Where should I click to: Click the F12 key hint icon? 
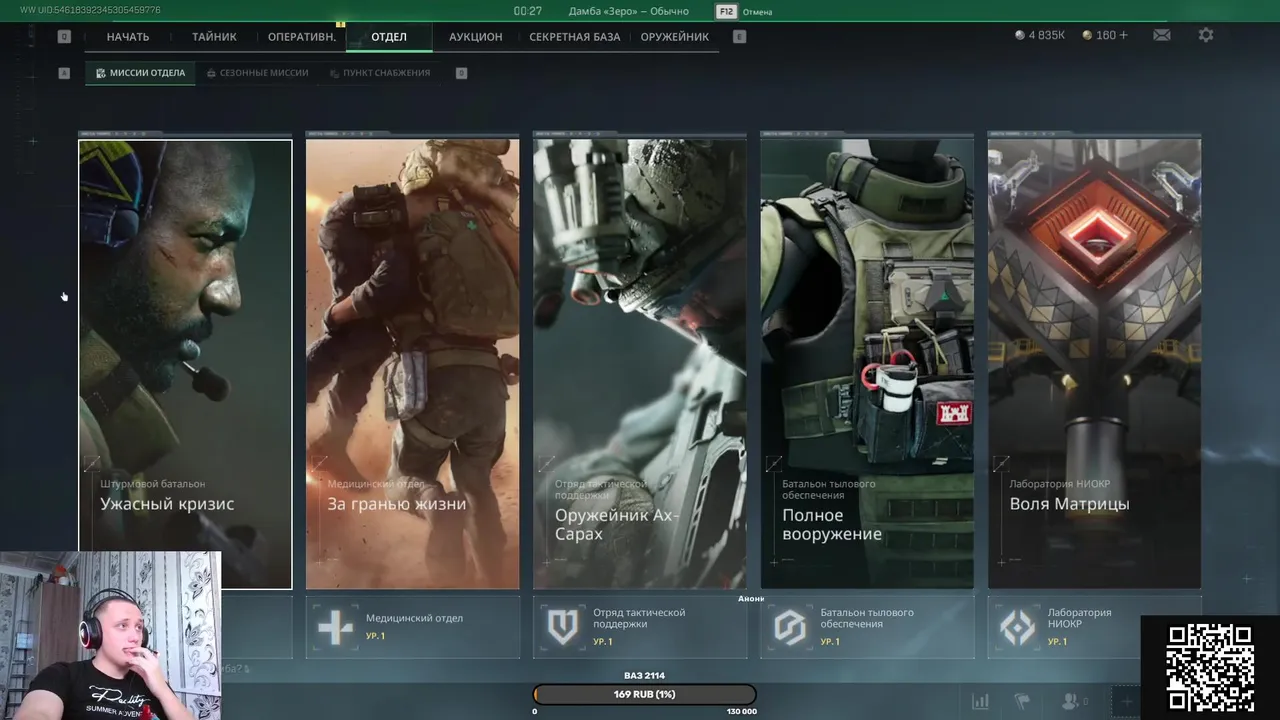pos(726,11)
